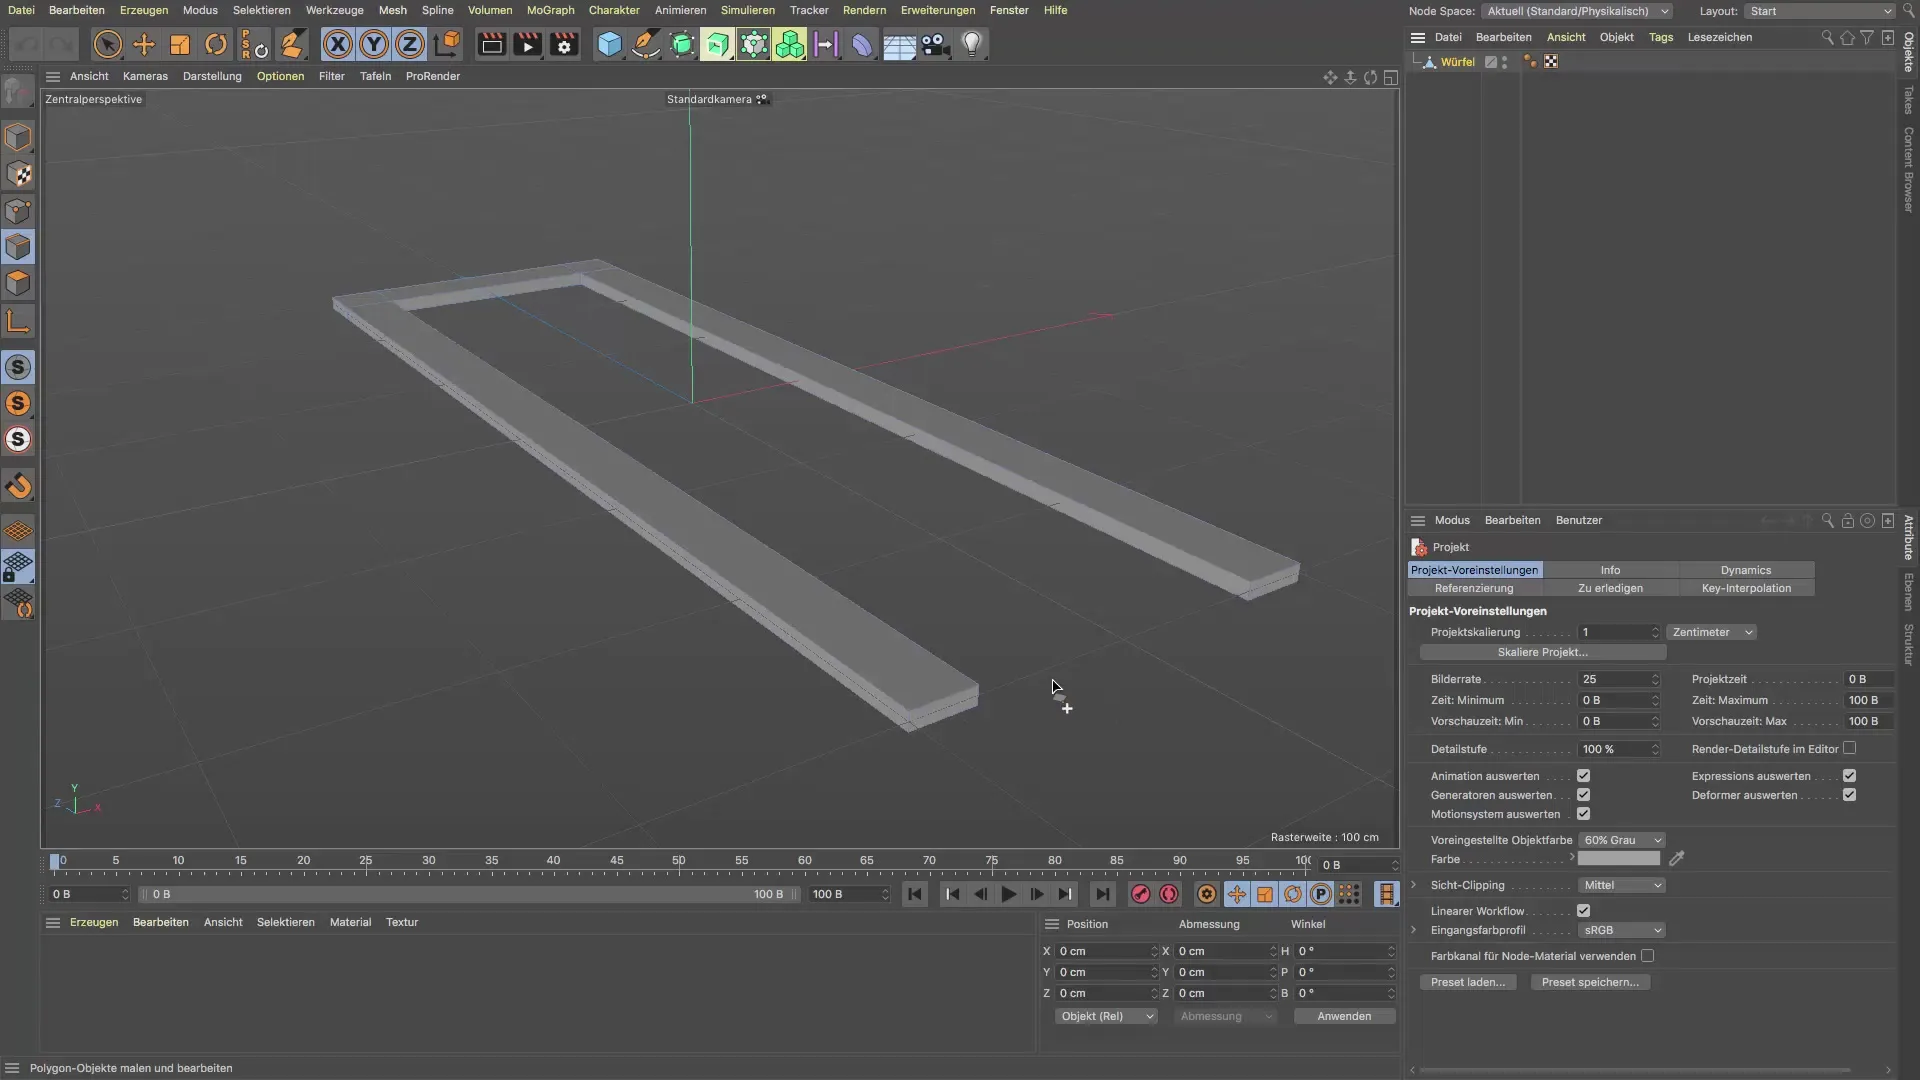The height and width of the screenshot is (1080, 1920).
Task: Toggle Z axis lock
Action: tap(410, 44)
